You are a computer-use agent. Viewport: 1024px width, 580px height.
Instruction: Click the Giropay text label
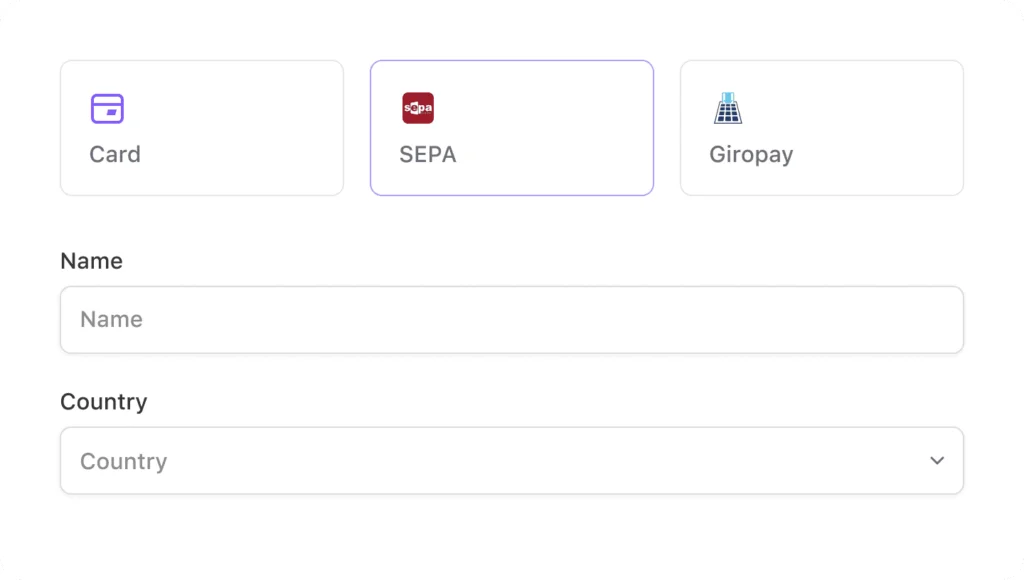(x=751, y=155)
